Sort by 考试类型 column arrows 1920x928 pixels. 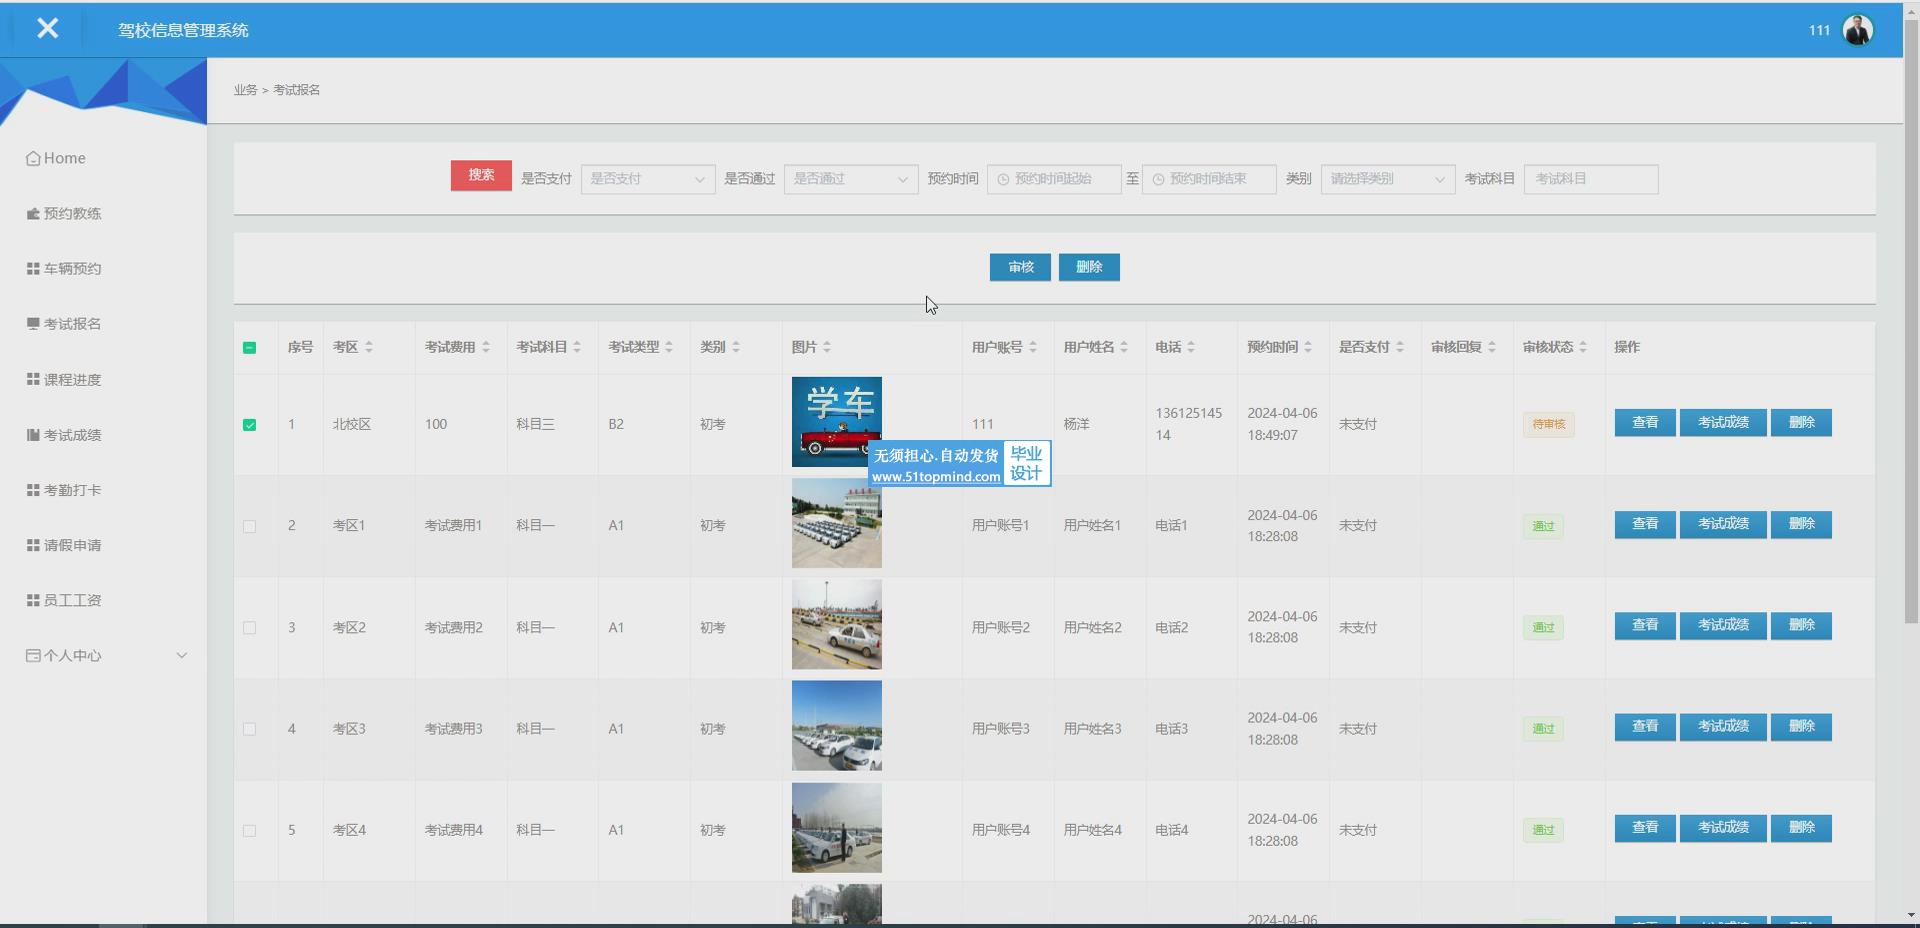click(669, 347)
